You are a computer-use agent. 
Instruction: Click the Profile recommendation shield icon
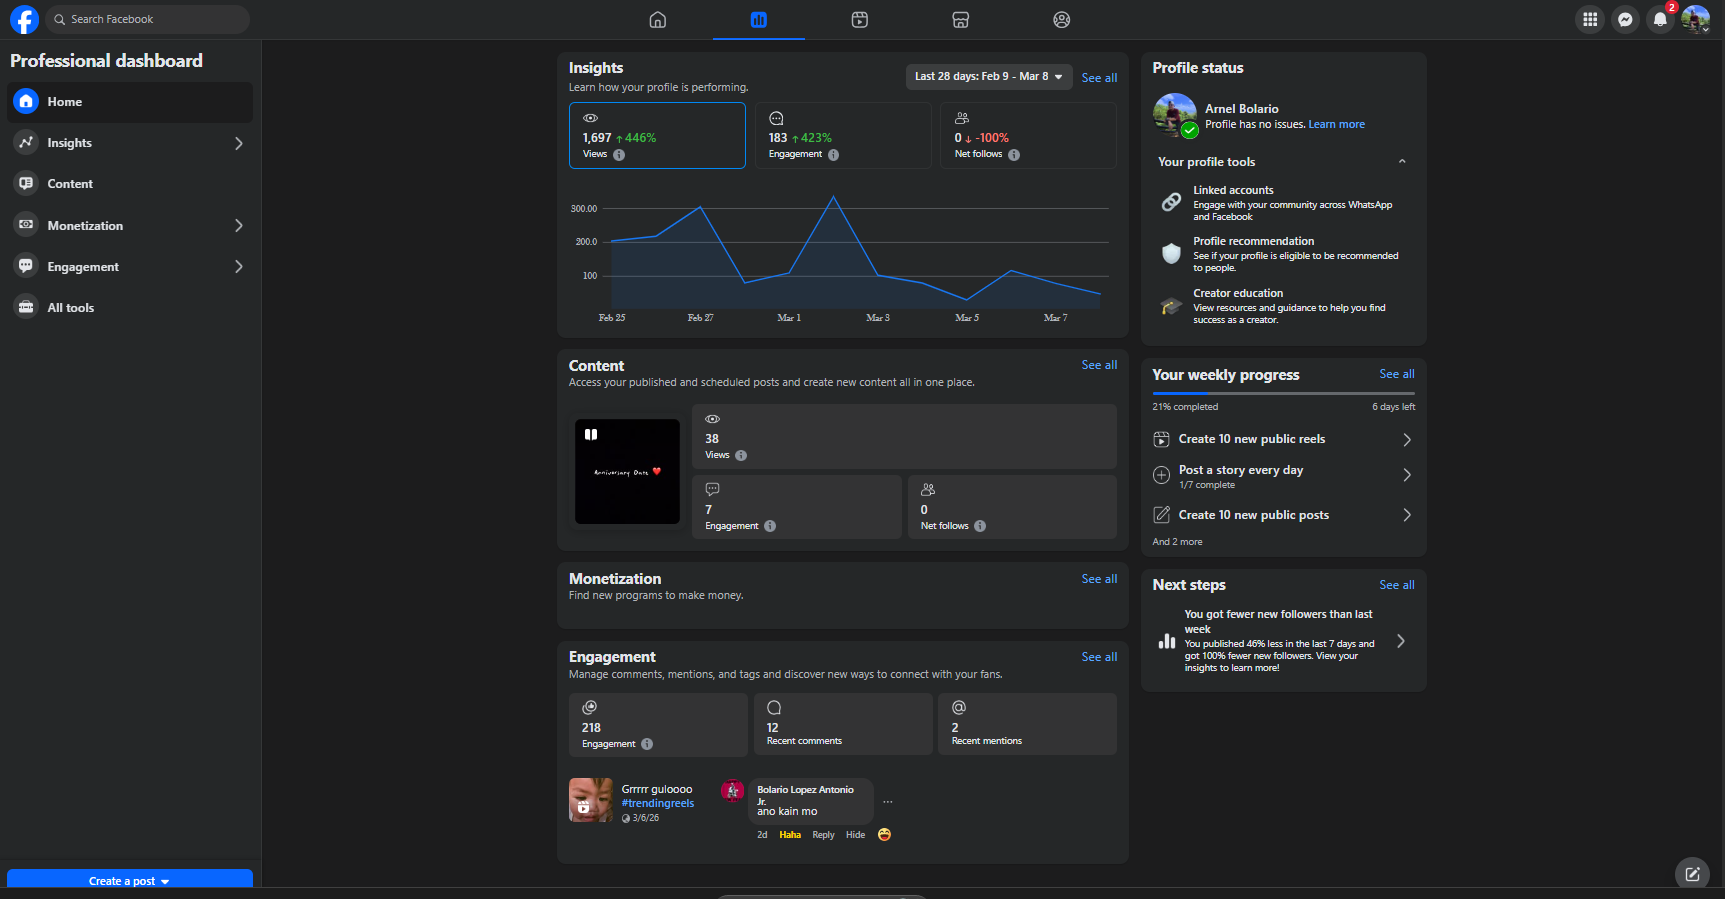[x=1171, y=253]
